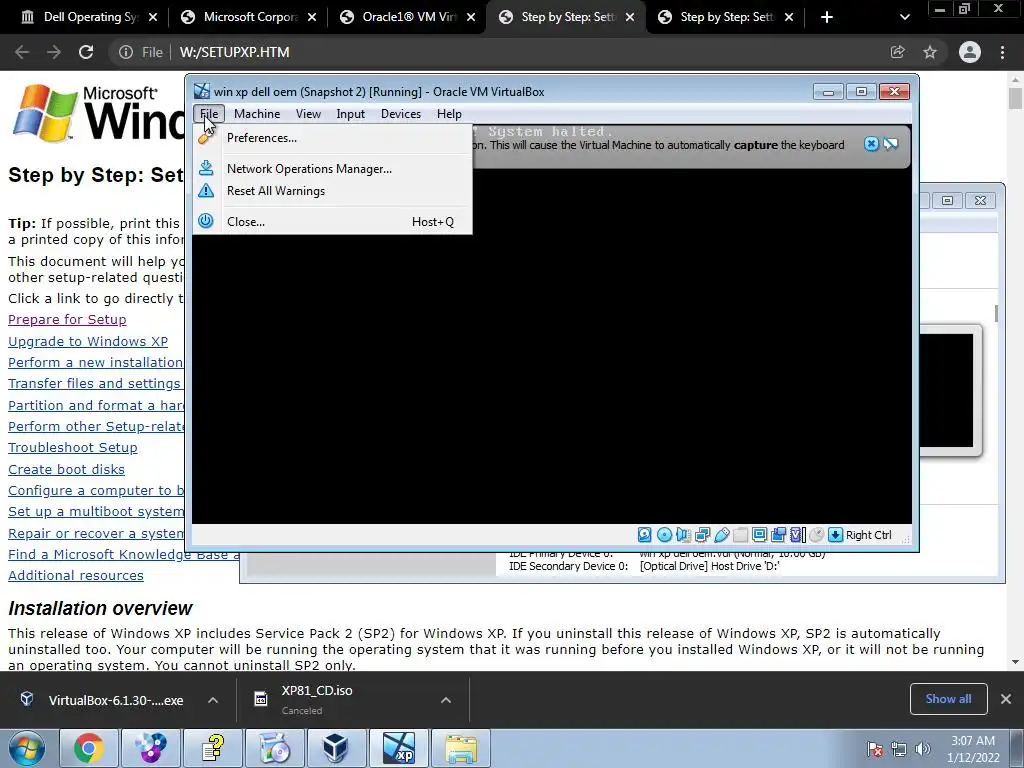
Task: Click the don't-show-again icon on the capture notification
Action: (891, 144)
